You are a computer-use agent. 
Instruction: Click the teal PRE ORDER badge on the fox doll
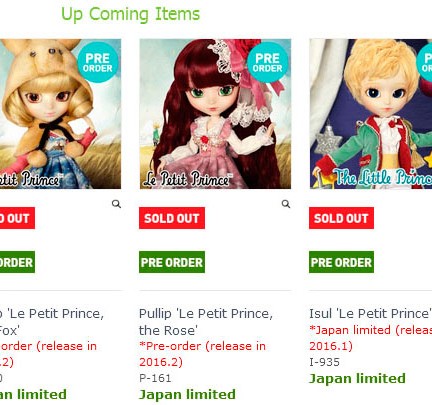pos(98,62)
